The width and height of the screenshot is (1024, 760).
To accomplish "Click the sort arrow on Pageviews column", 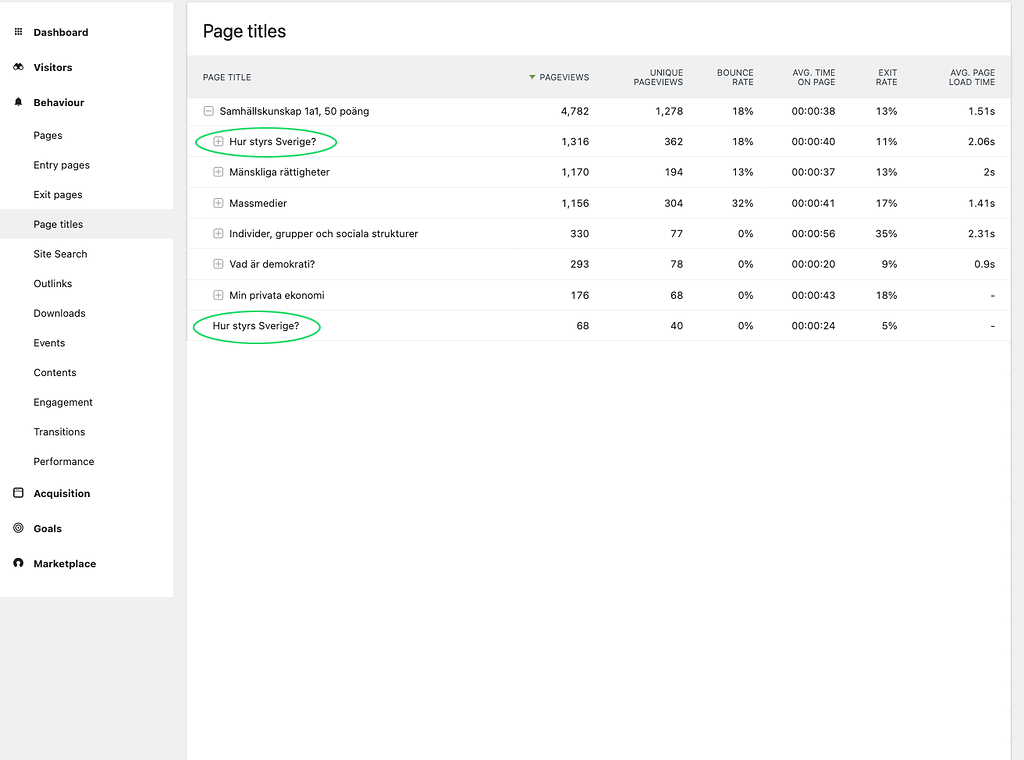I will [x=530, y=77].
